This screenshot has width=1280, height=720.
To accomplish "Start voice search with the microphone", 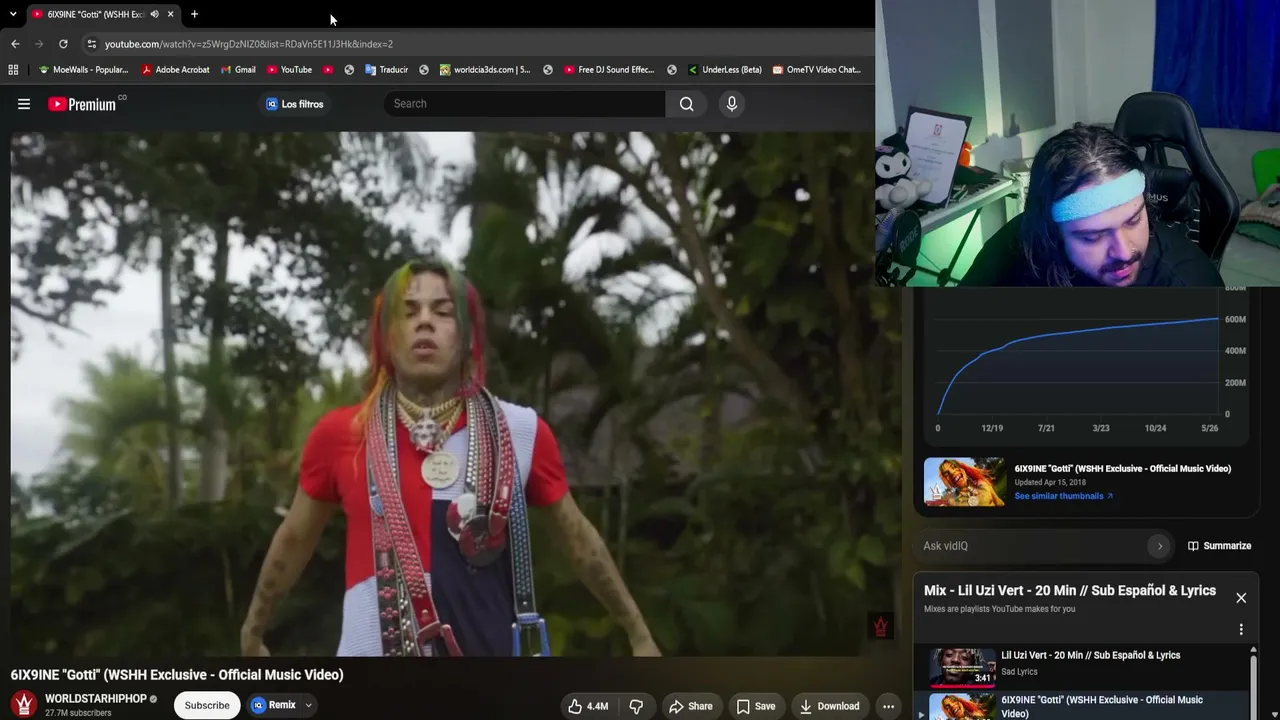I will 732,104.
